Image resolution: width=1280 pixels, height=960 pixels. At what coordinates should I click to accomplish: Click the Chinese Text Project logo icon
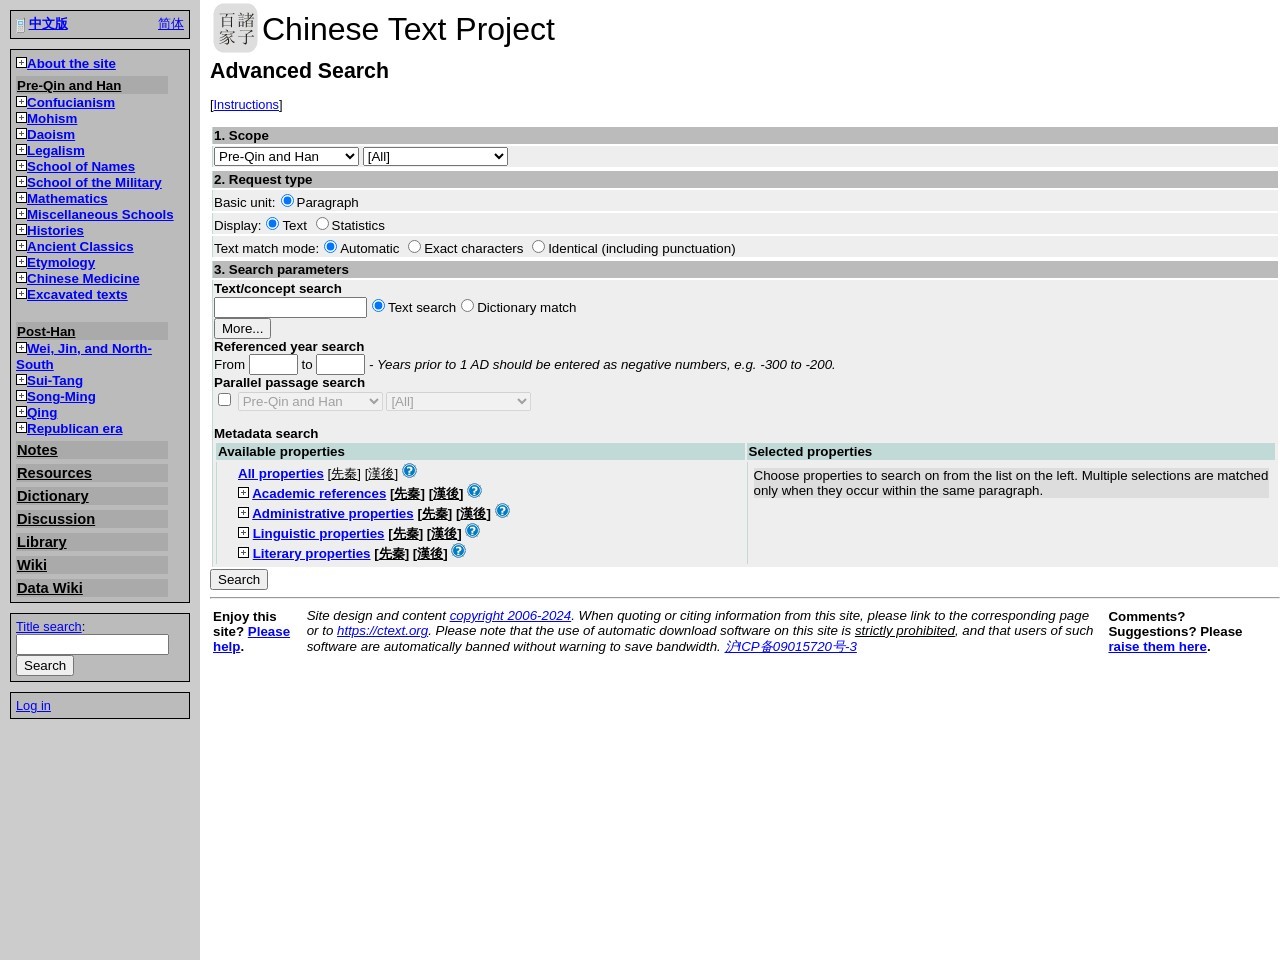coord(235,28)
